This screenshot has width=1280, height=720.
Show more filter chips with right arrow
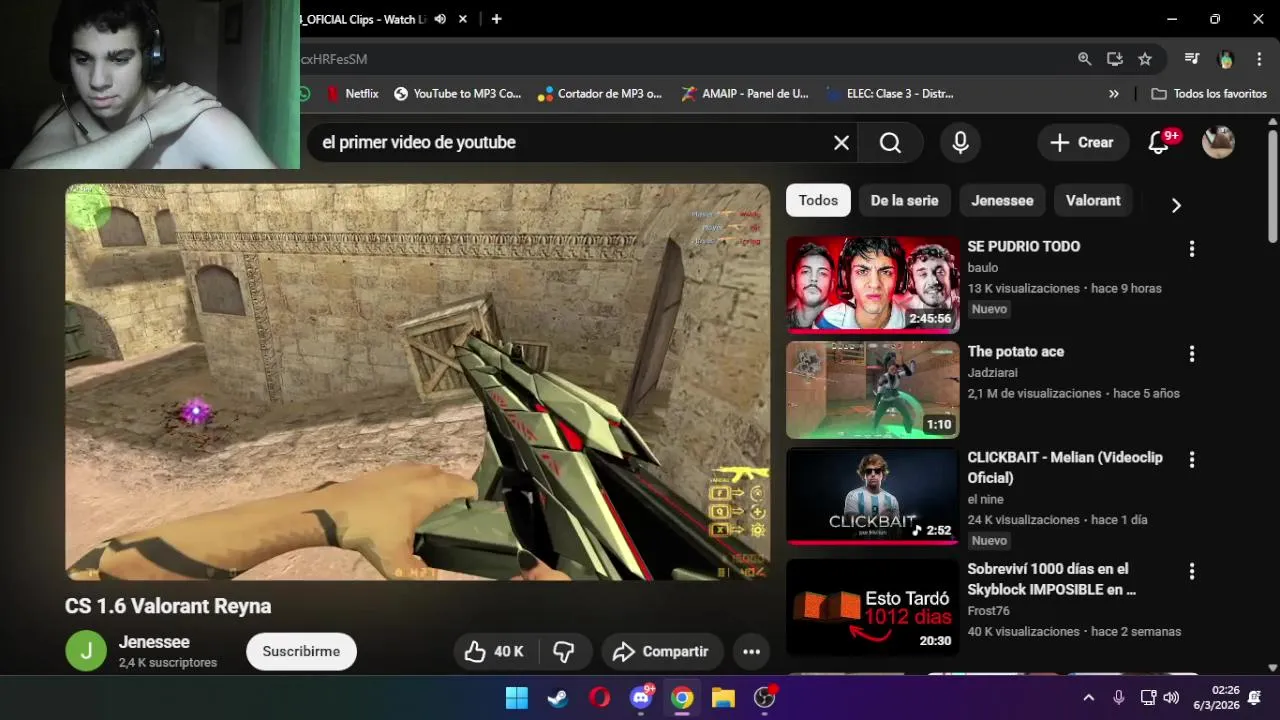tap(1176, 205)
